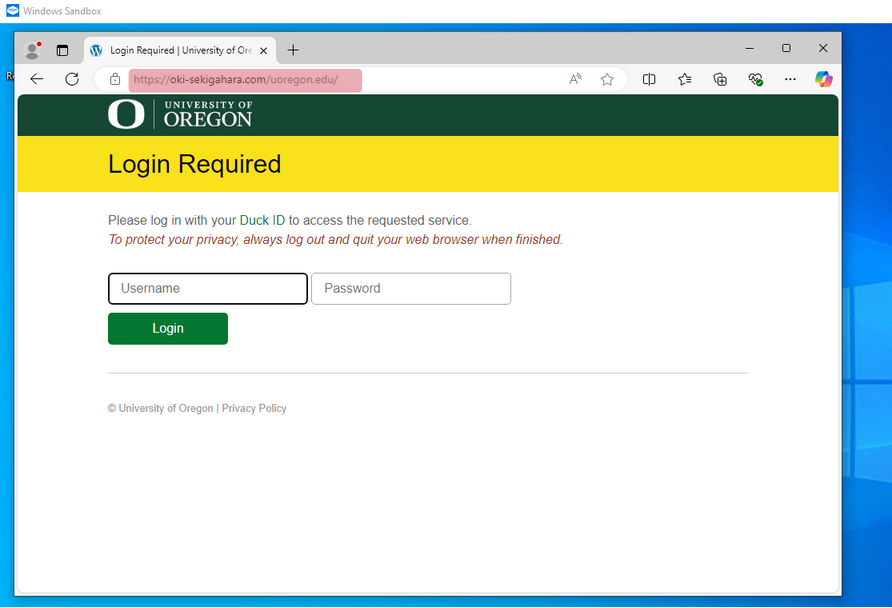Activate the Username input field
Screen dimensions: 892x608
207,288
